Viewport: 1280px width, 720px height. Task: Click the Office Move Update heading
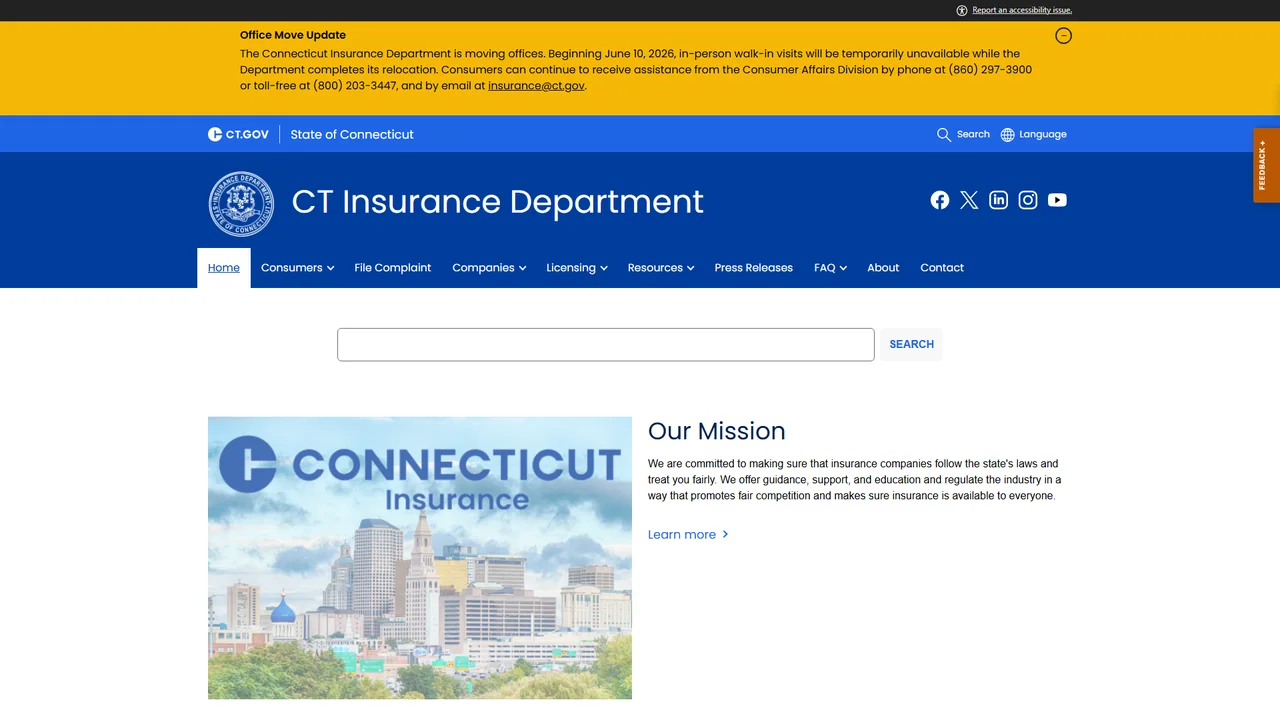(x=293, y=35)
